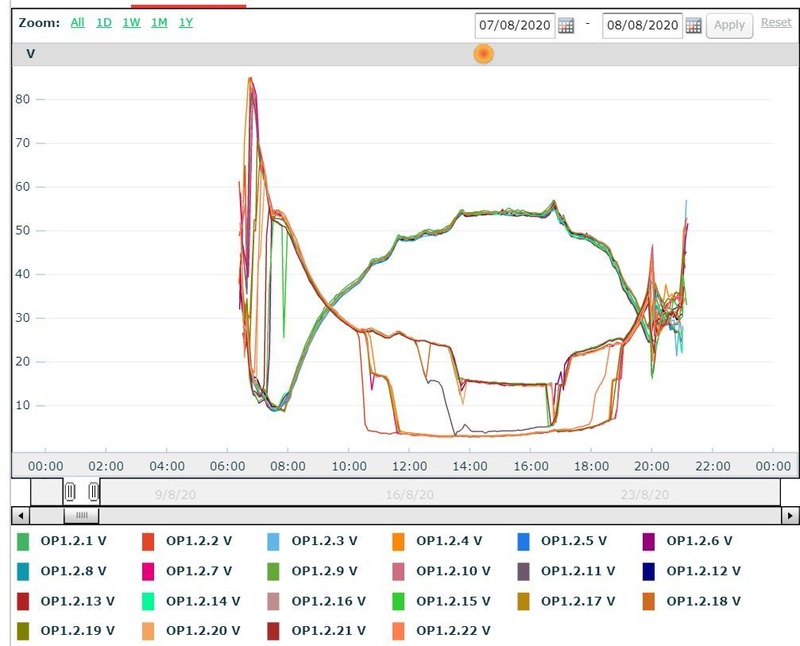Screen dimensions: 800x646
Task: Reset the date range
Action: click(x=776, y=22)
